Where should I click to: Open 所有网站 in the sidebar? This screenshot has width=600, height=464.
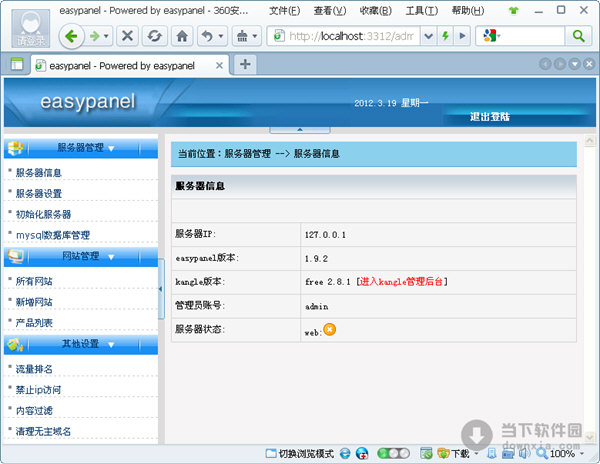coord(34,281)
